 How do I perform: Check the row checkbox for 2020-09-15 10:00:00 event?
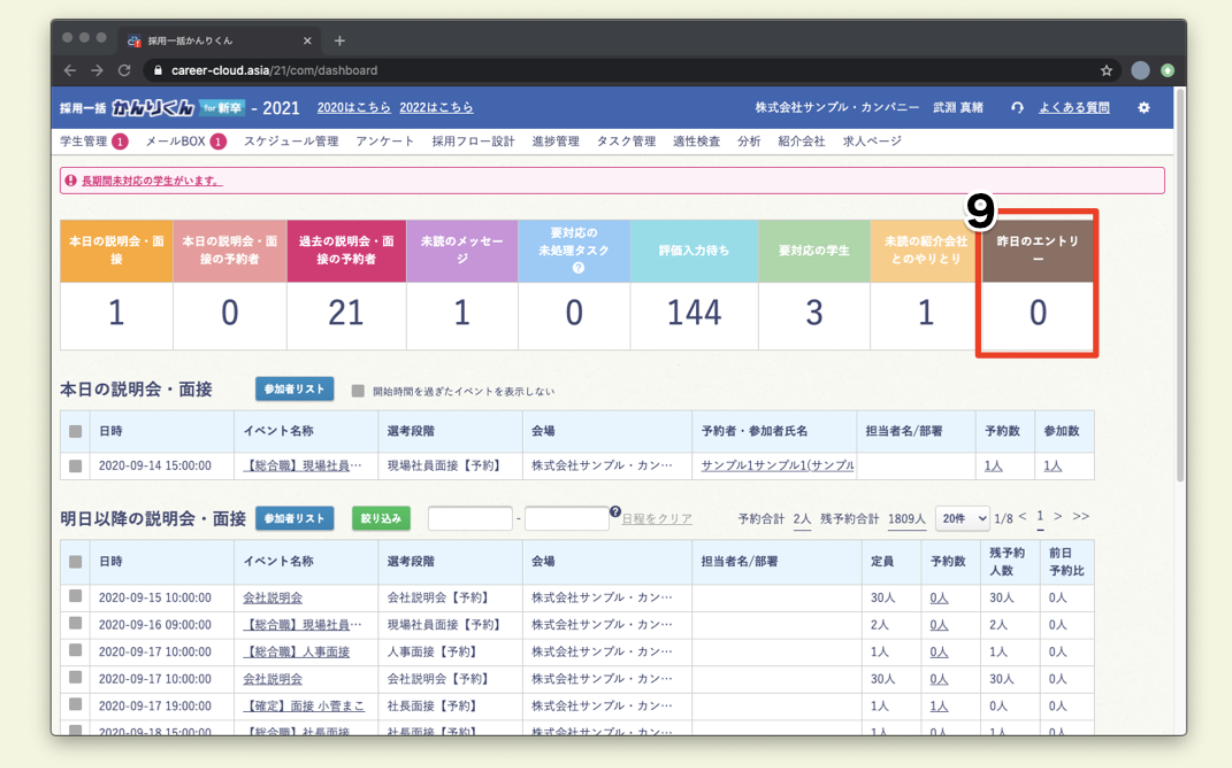pos(76,598)
